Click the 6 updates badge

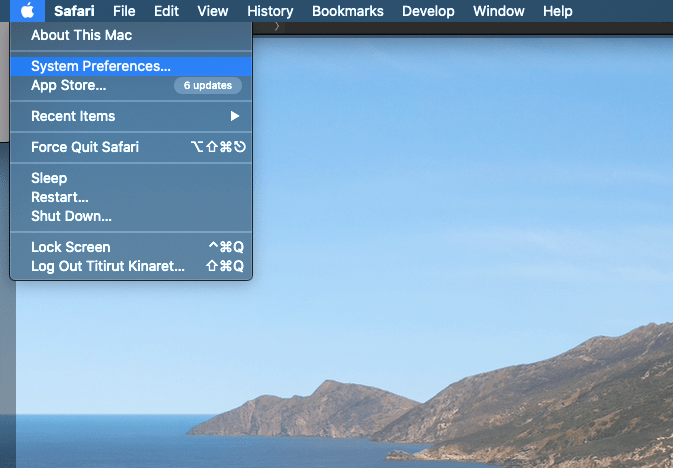pyautogui.click(x=207, y=86)
